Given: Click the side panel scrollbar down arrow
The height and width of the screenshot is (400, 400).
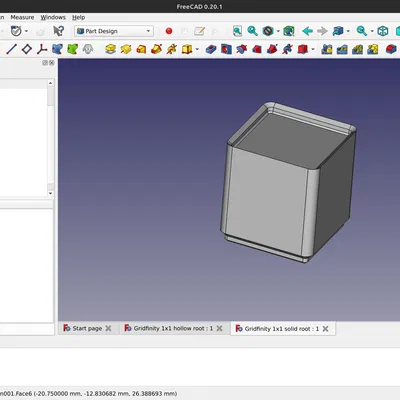Looking at the screenshot, I should tap(50, 193).
